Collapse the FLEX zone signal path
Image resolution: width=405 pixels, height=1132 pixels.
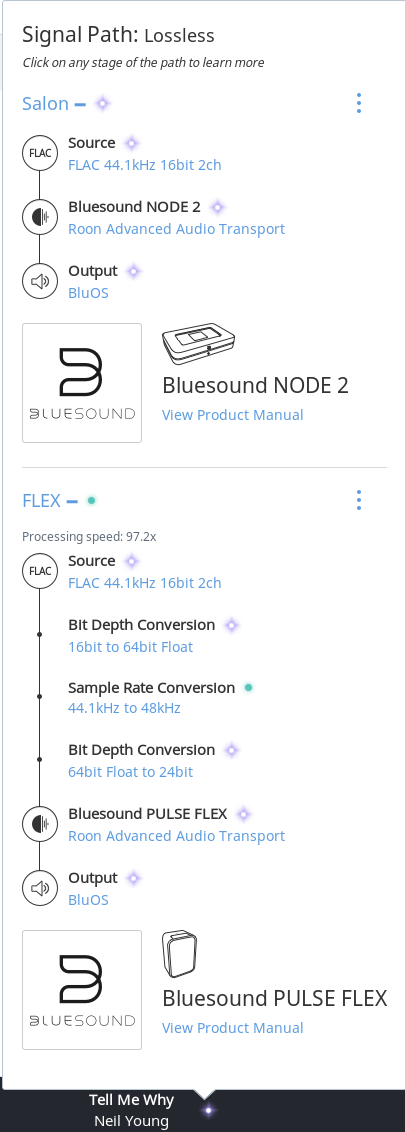[x=71, y=501]
